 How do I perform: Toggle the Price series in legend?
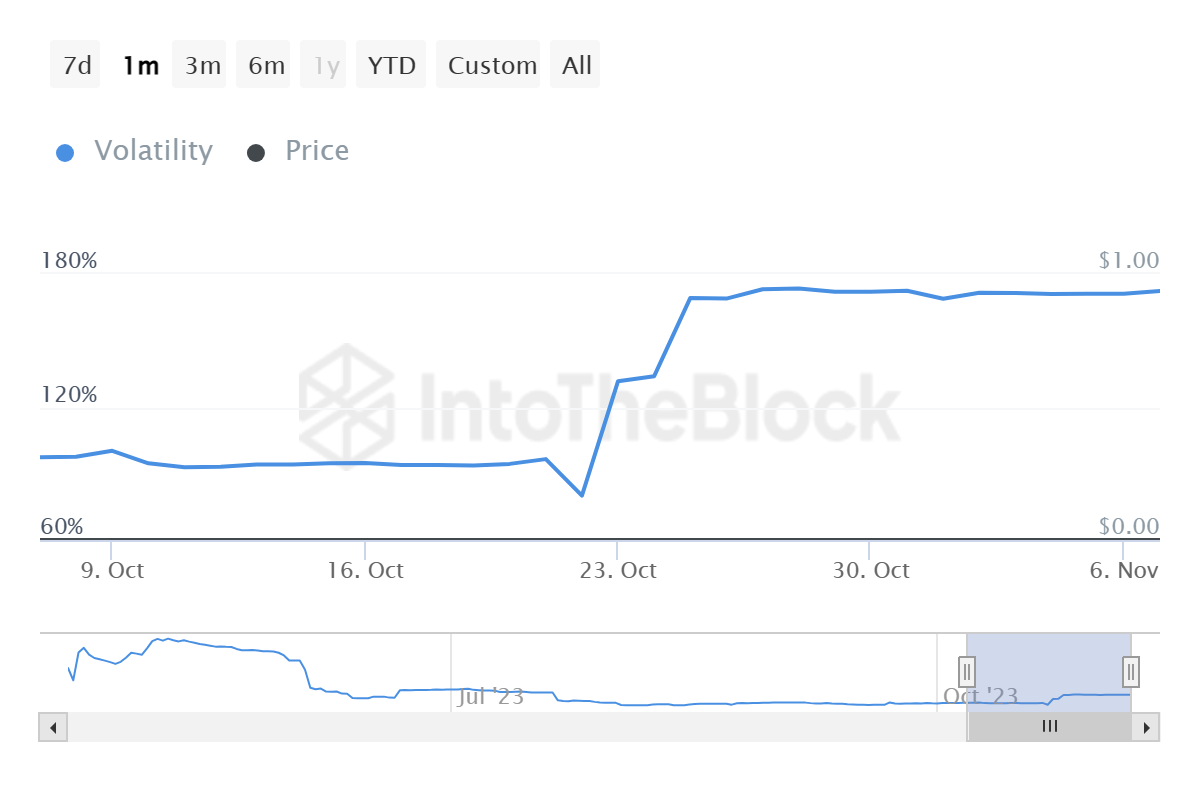point(298,151)
